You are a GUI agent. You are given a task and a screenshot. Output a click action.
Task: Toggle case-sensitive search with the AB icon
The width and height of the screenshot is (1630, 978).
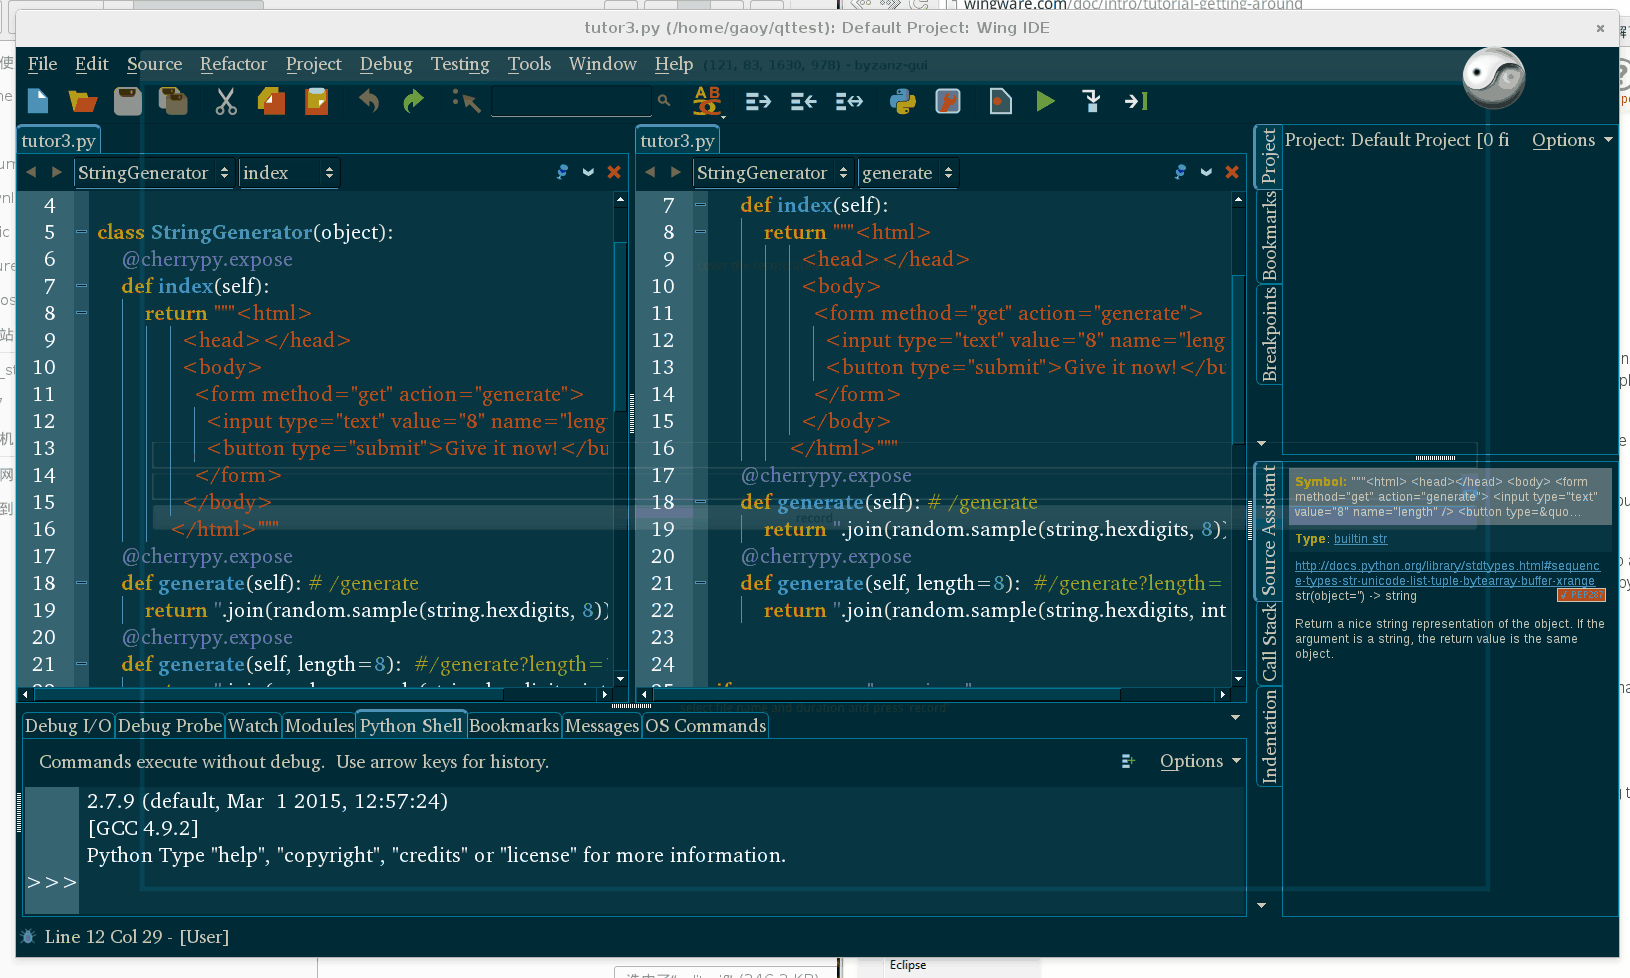708,101
